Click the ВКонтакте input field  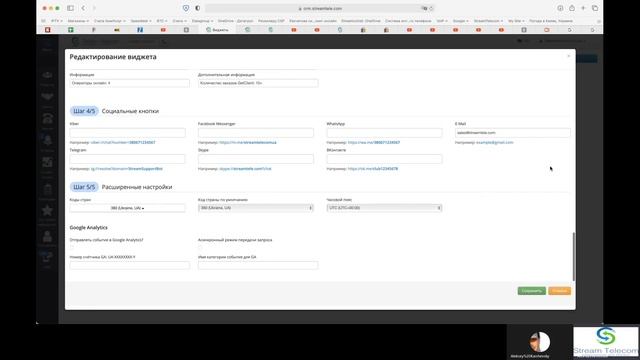tap(384, 159)
